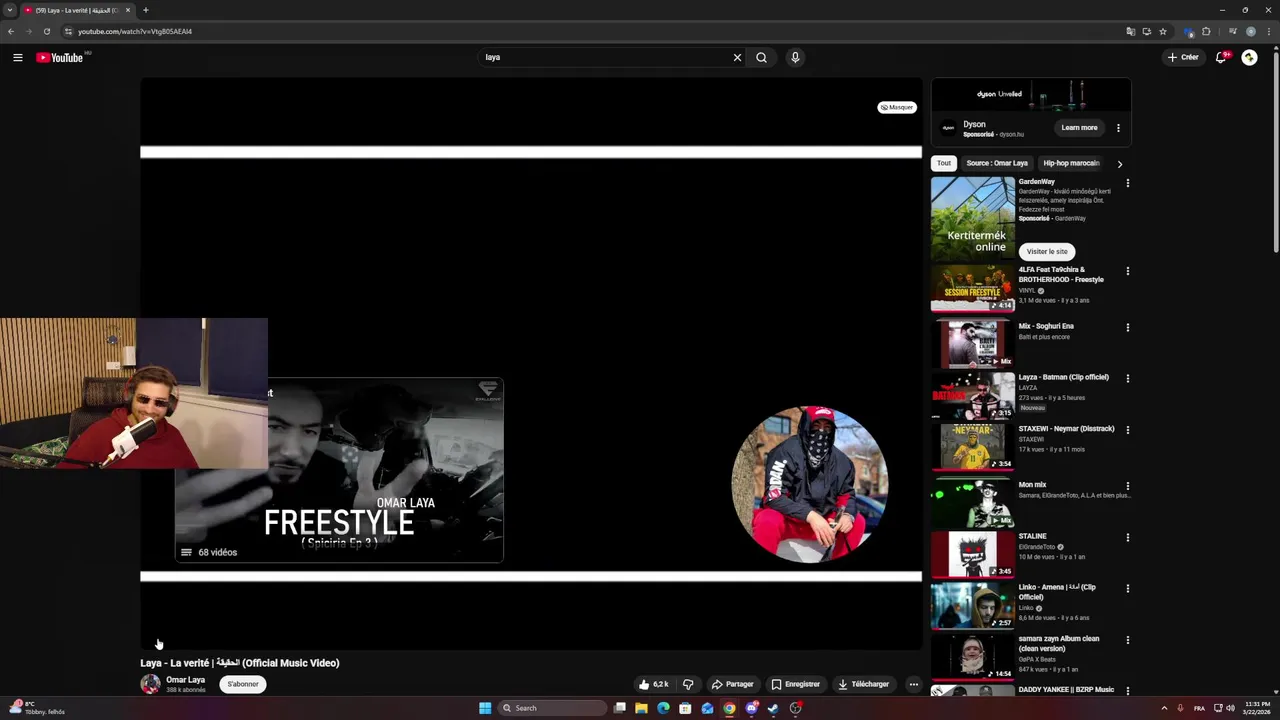Open the YouTube hamburger guide menu

[x=17, y=57]
